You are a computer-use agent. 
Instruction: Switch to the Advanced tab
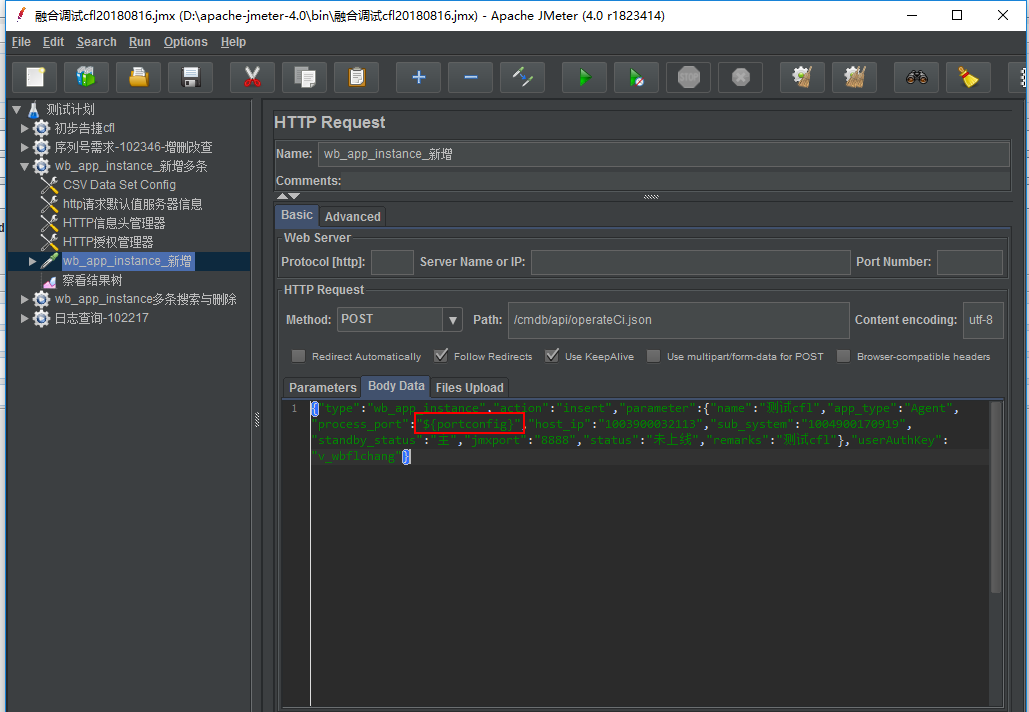click(x=352, y=217)
